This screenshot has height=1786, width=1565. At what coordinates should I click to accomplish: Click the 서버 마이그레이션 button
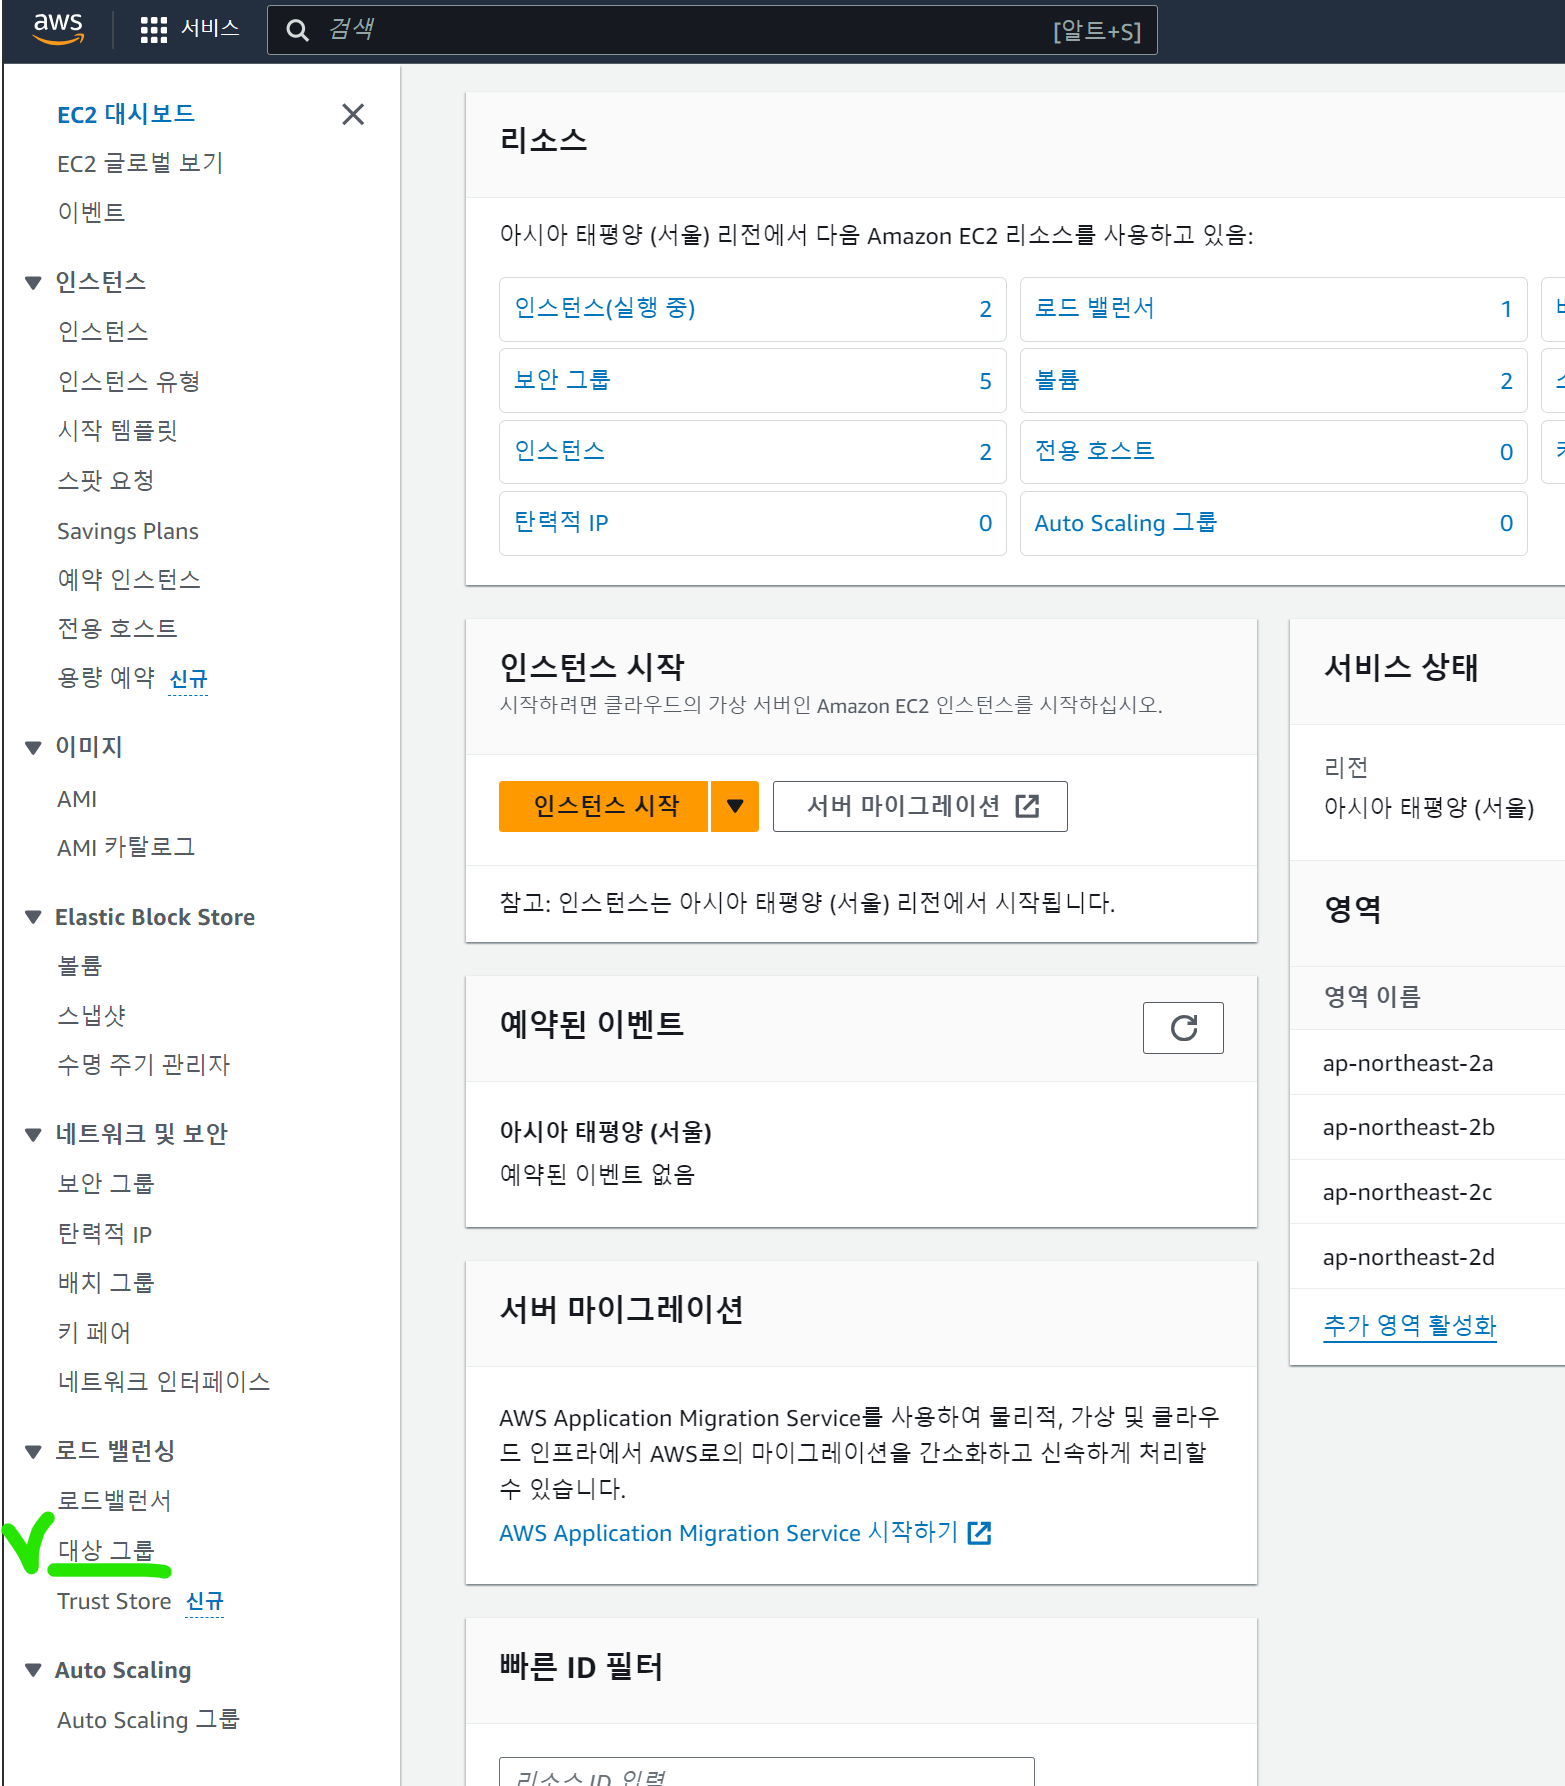click(x=920, y=806)
